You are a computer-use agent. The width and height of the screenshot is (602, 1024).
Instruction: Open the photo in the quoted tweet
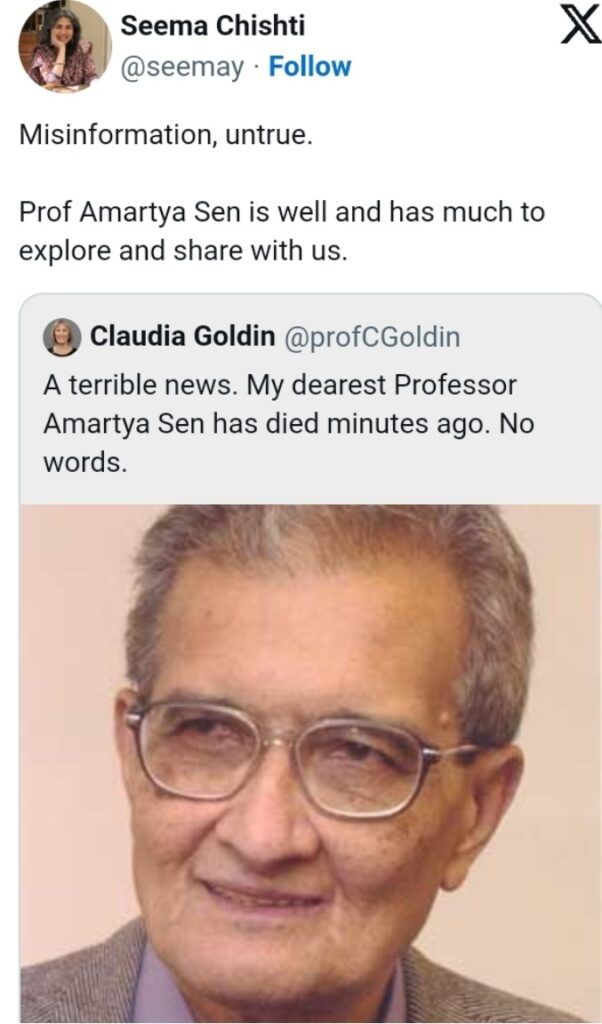coord(310,760)
